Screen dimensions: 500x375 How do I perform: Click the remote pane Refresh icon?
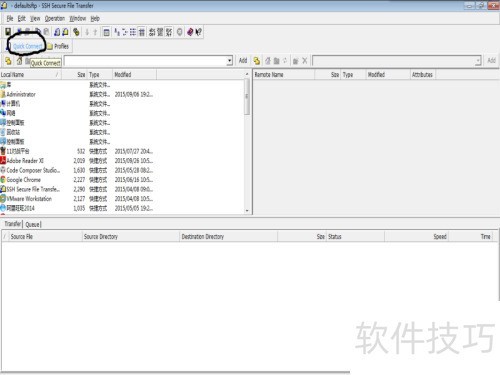[x=285, y=61]
